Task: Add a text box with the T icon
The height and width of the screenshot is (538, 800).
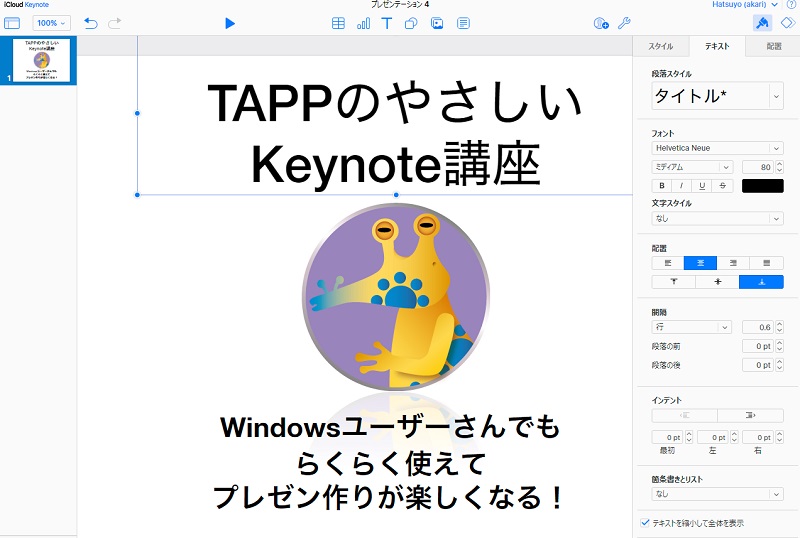Action: click(x=386, y=23)
